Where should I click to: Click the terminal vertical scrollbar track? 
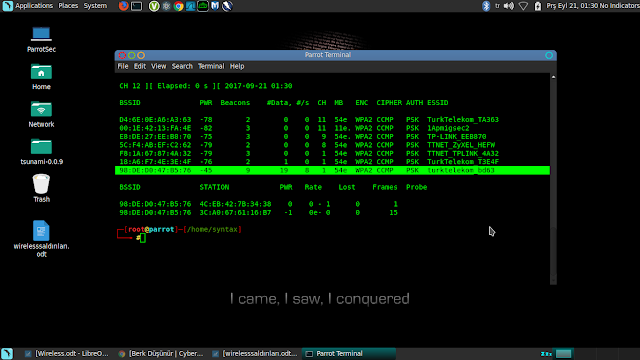[553, 180]
